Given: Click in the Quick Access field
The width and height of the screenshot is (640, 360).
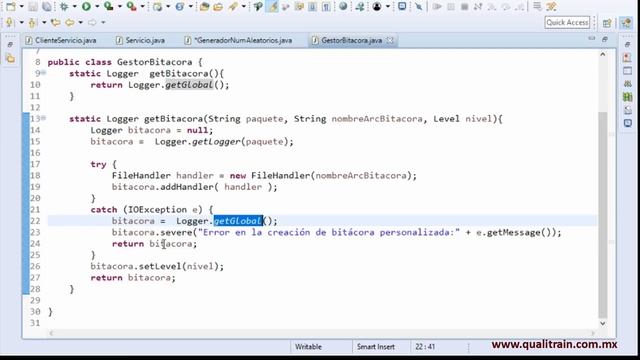Looking at the screenshot, I should click(567, 22).
